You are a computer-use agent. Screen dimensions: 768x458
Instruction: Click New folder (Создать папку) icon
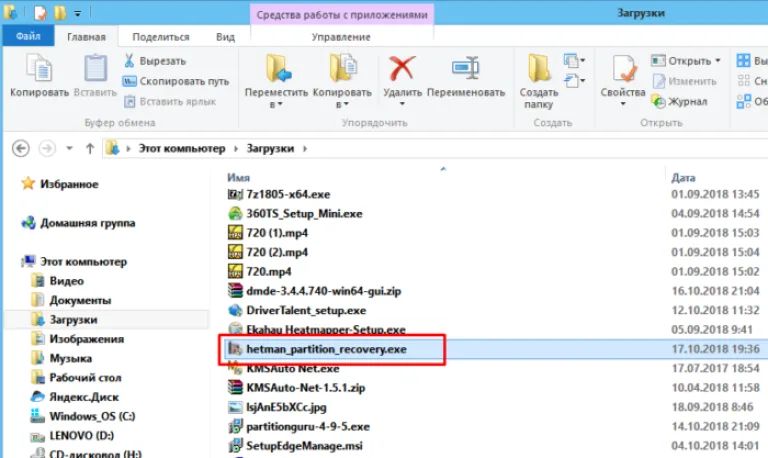click(538, 68)
